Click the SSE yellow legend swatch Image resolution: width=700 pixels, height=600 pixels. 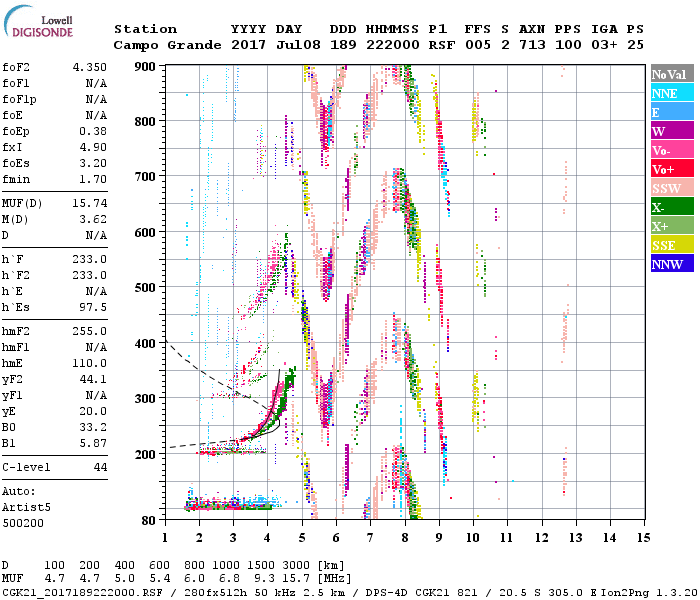668,245
